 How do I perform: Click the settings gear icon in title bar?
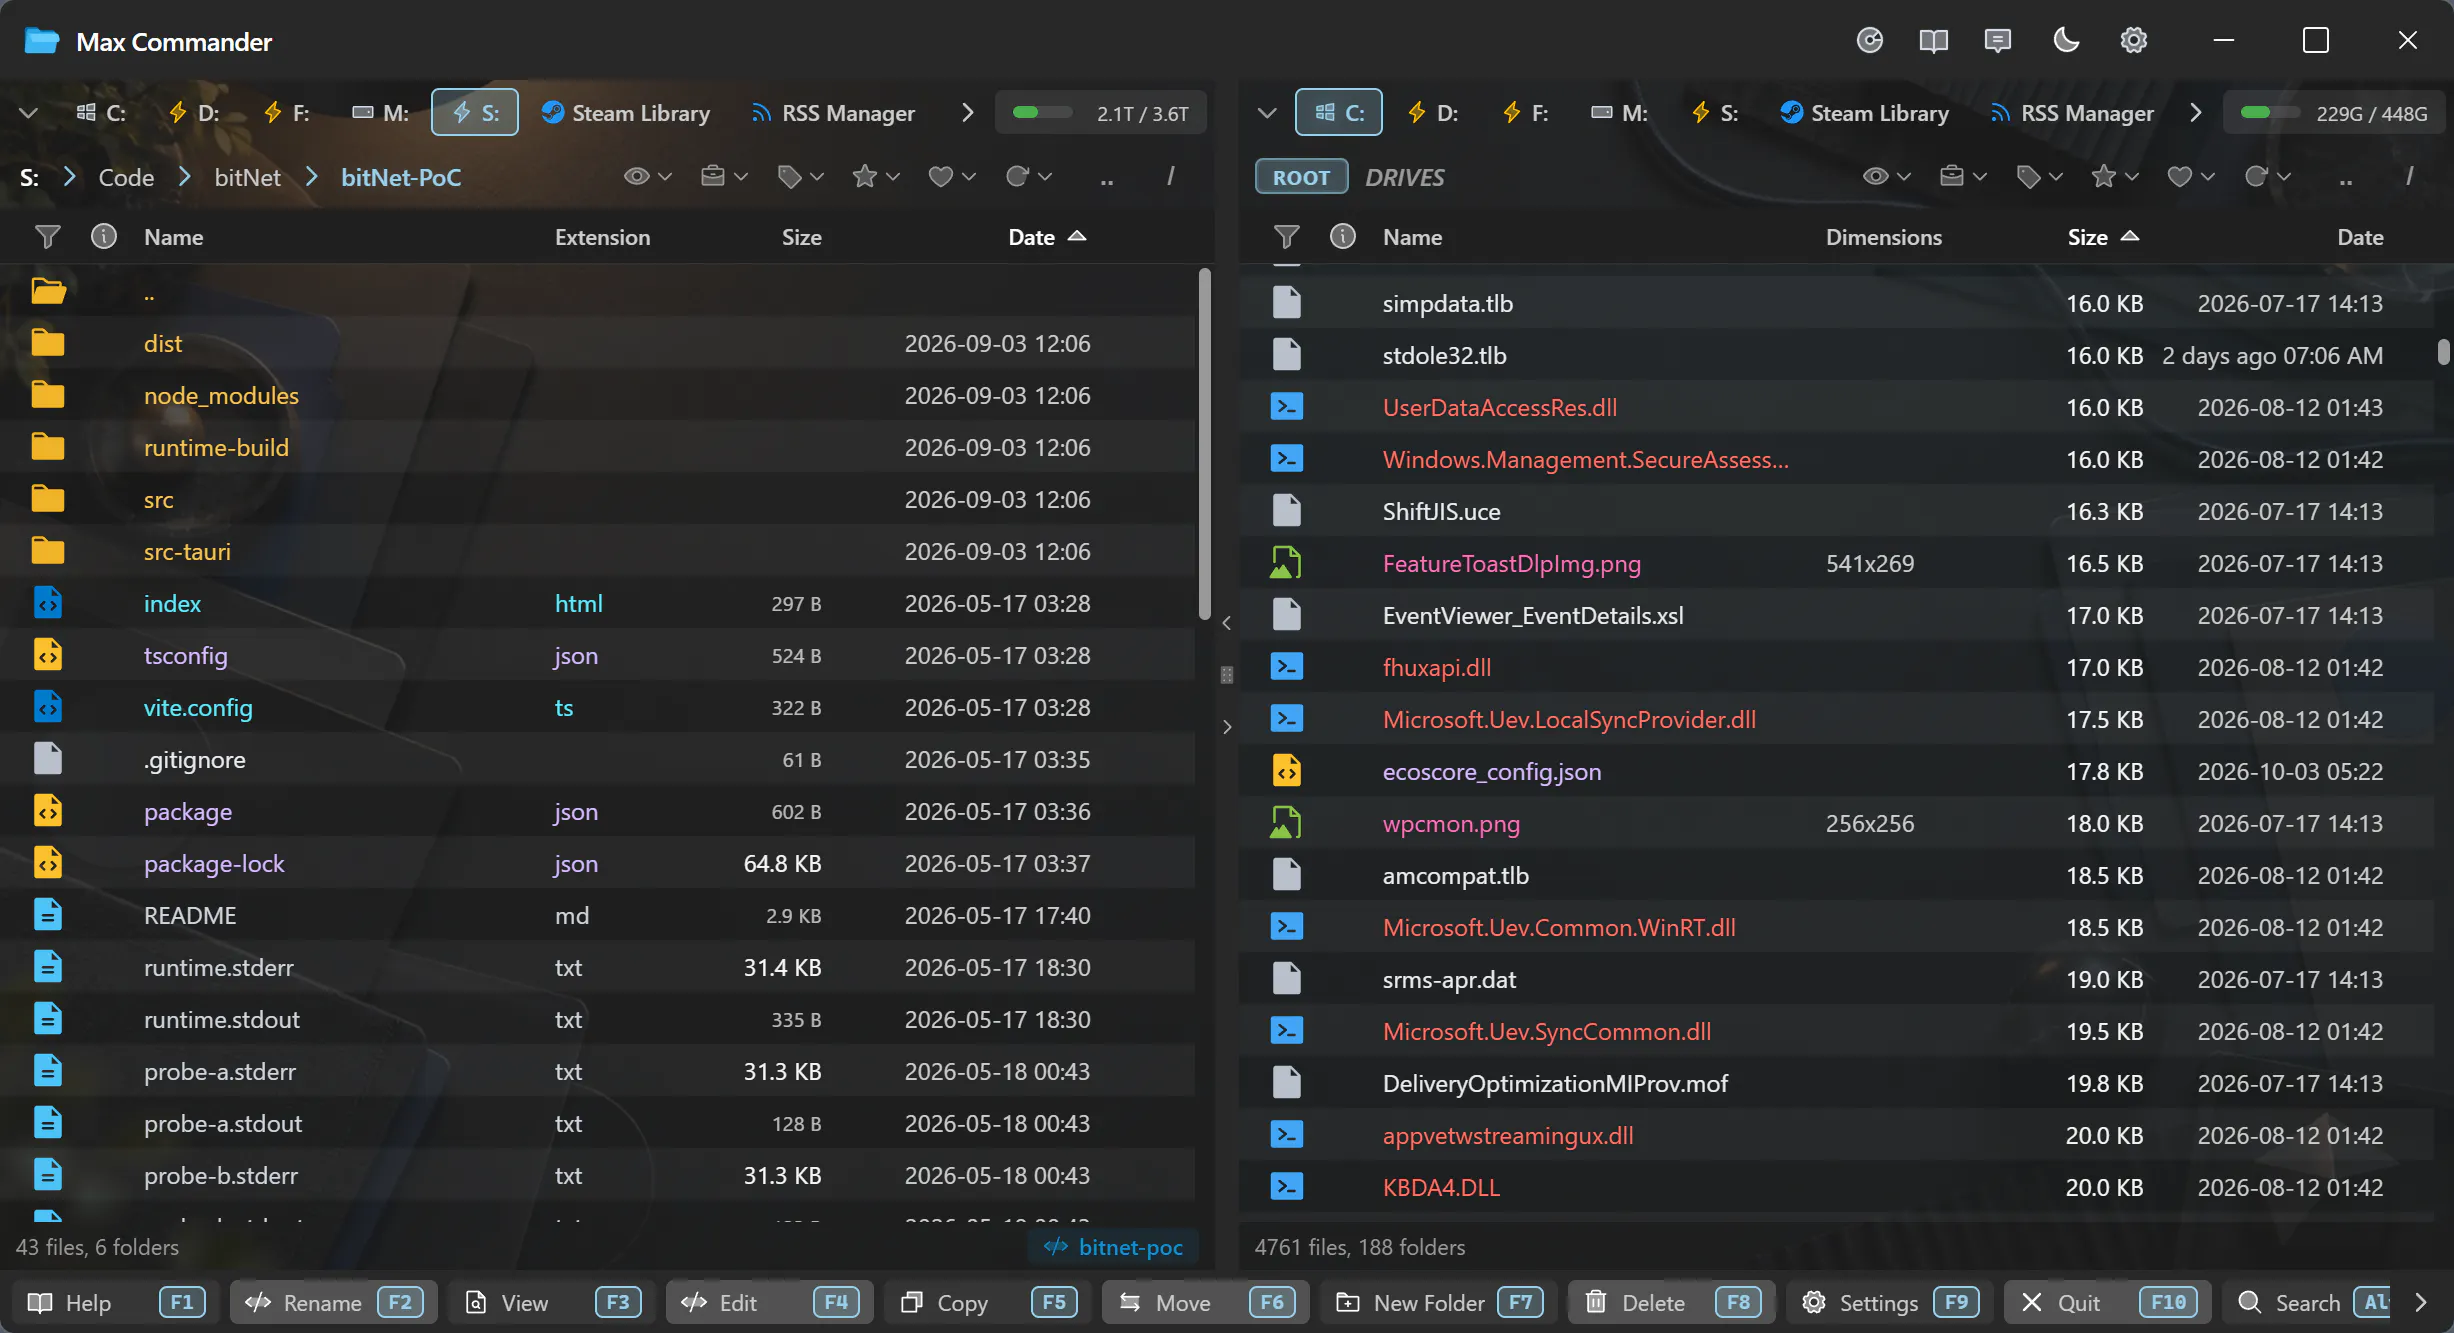[x=2134, y=41]
